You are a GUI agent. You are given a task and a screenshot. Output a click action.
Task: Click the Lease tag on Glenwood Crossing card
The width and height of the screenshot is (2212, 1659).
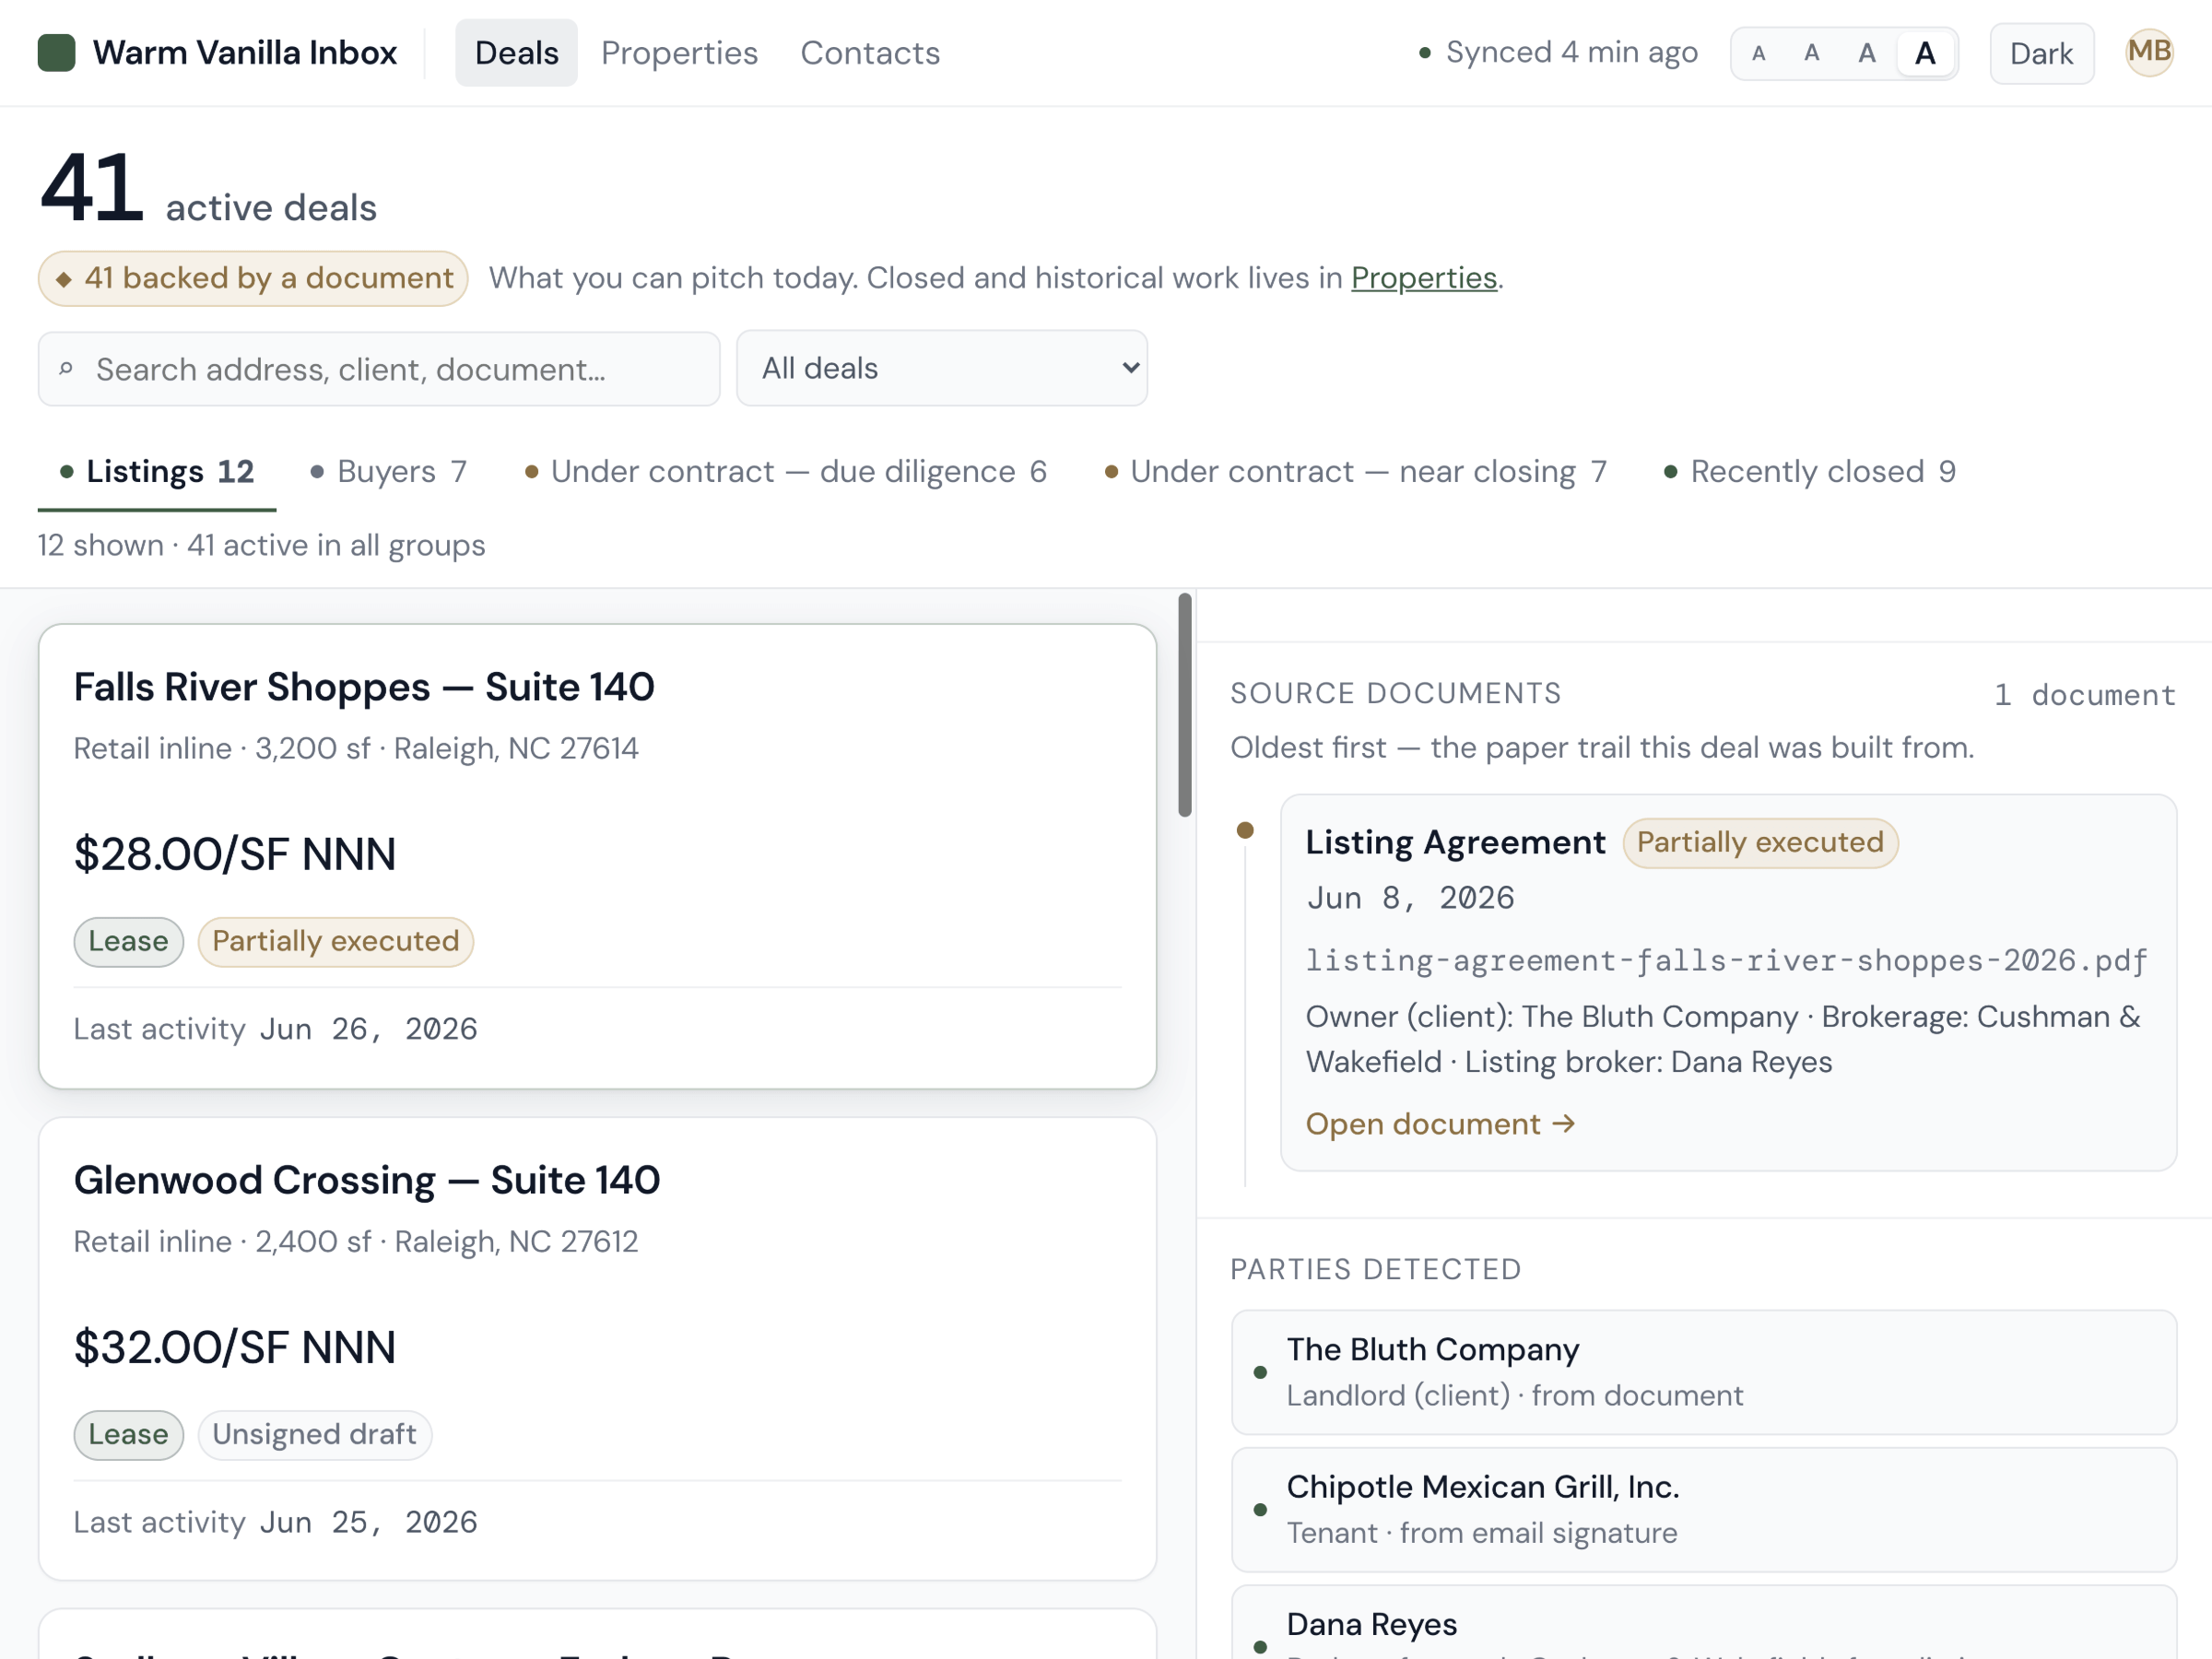point(128,1435)
